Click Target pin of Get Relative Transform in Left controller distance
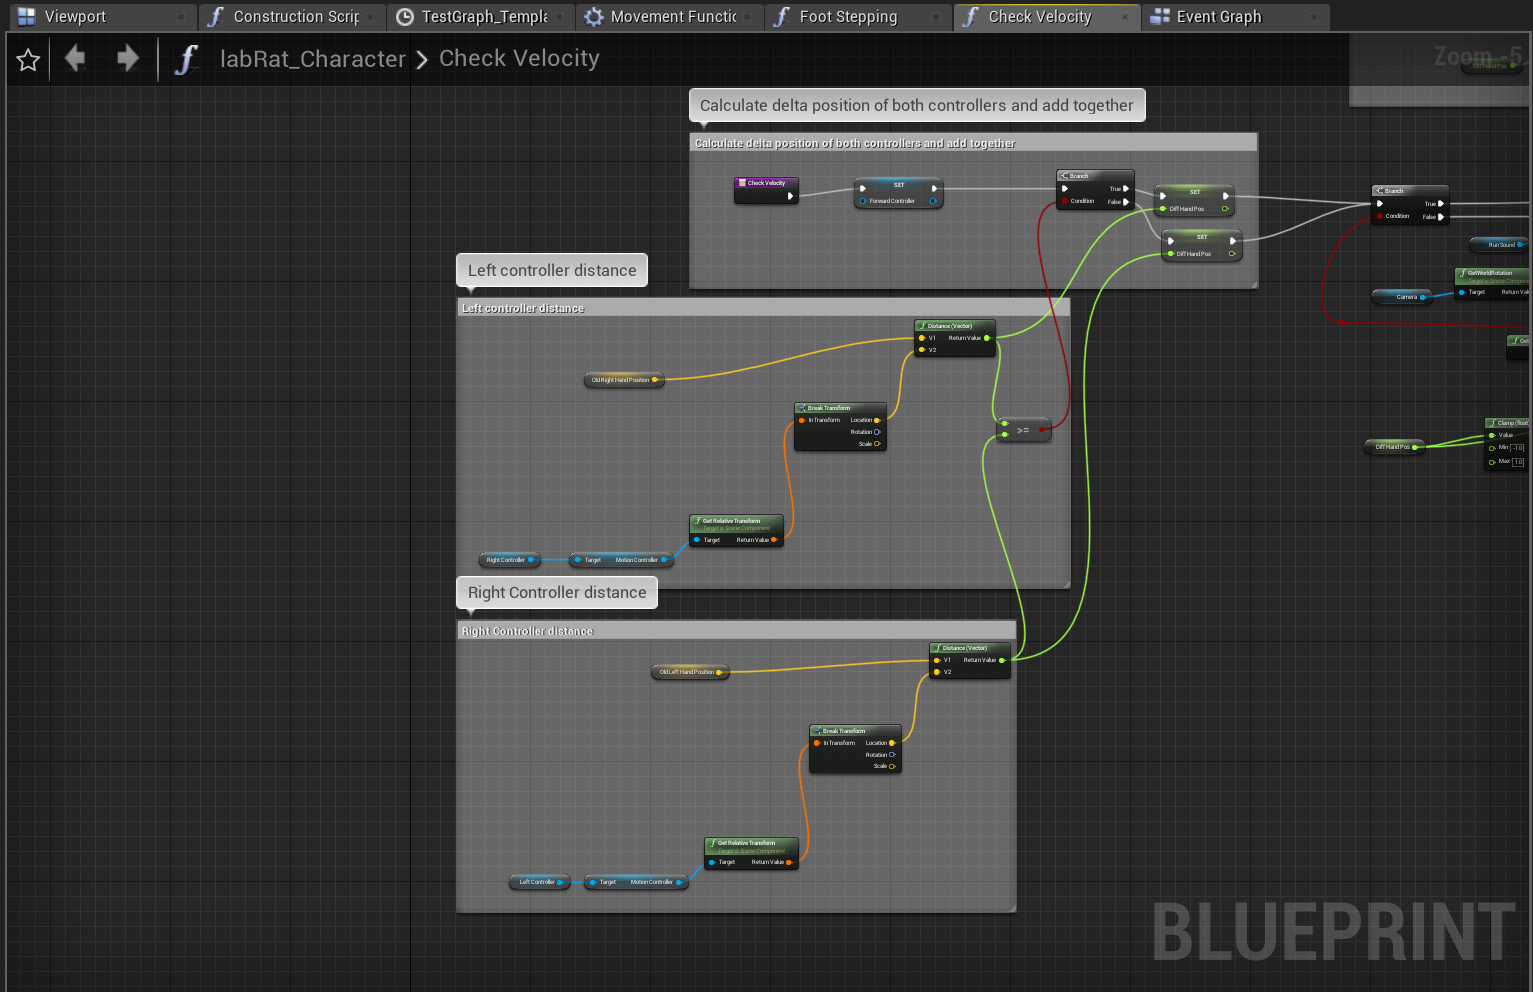The width and height of the screenshot is (1533, 992). pos(697,540)
